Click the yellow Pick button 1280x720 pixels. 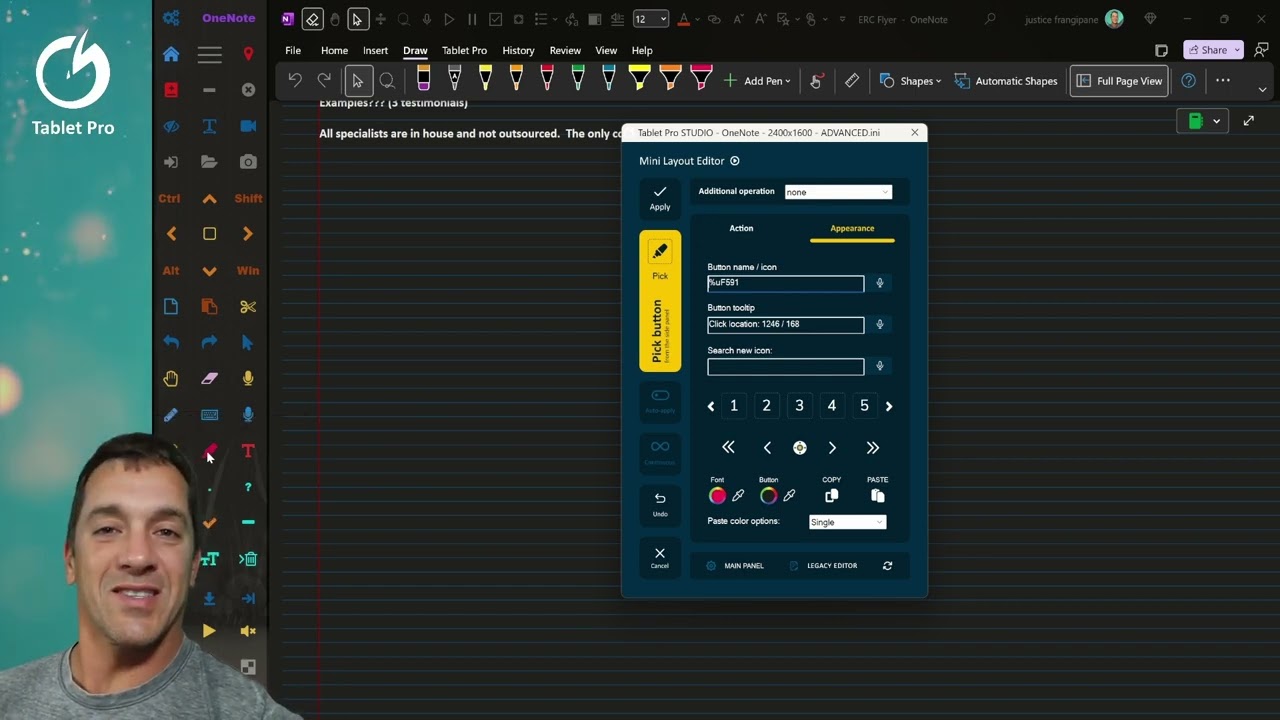[x=660, y=301]
